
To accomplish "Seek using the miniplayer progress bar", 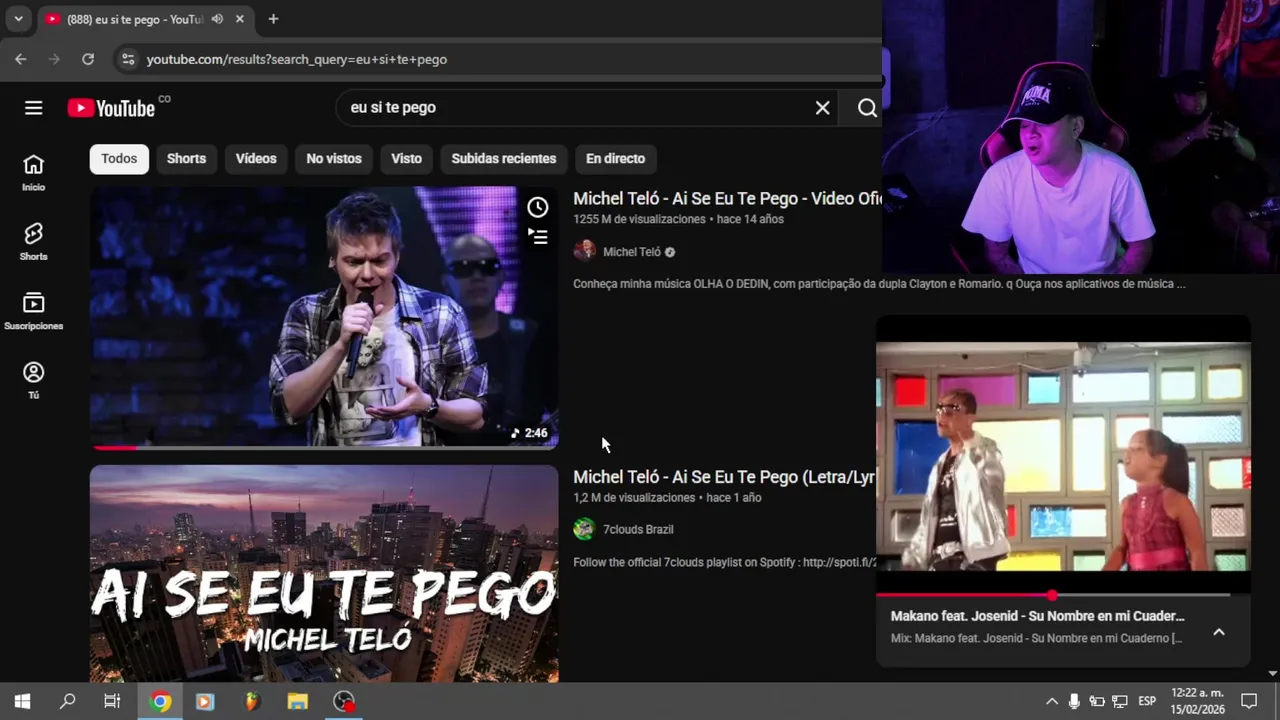I will click(1053, 595).
